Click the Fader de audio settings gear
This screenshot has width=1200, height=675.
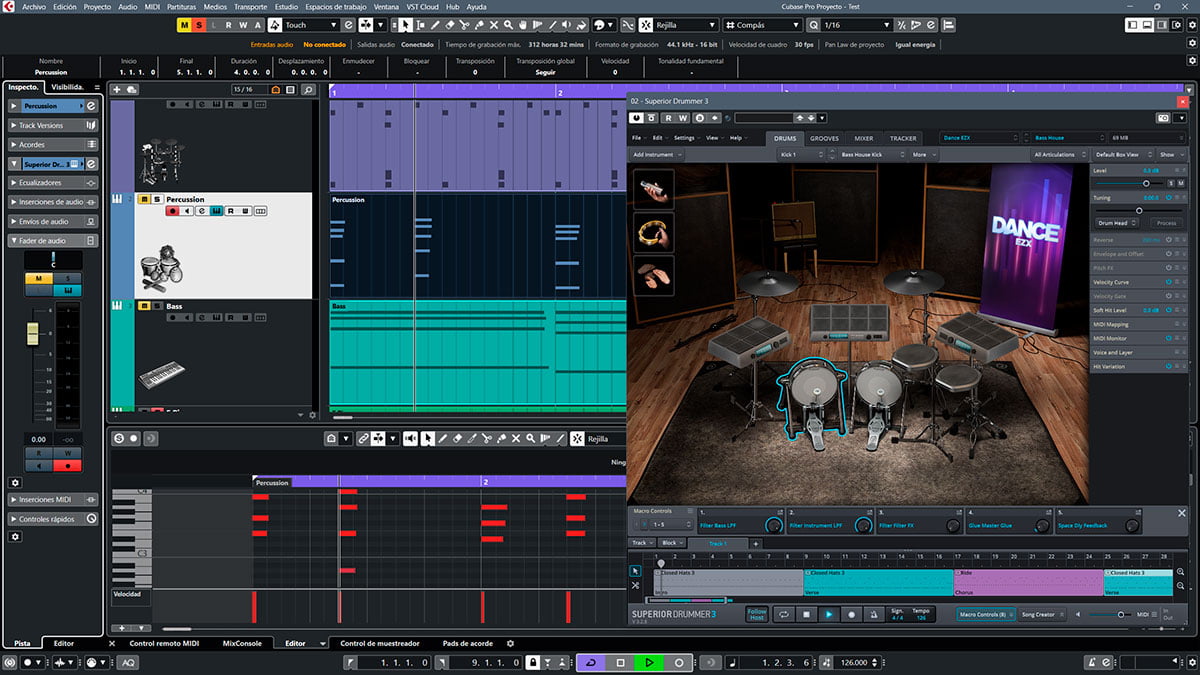click(15, 482)
